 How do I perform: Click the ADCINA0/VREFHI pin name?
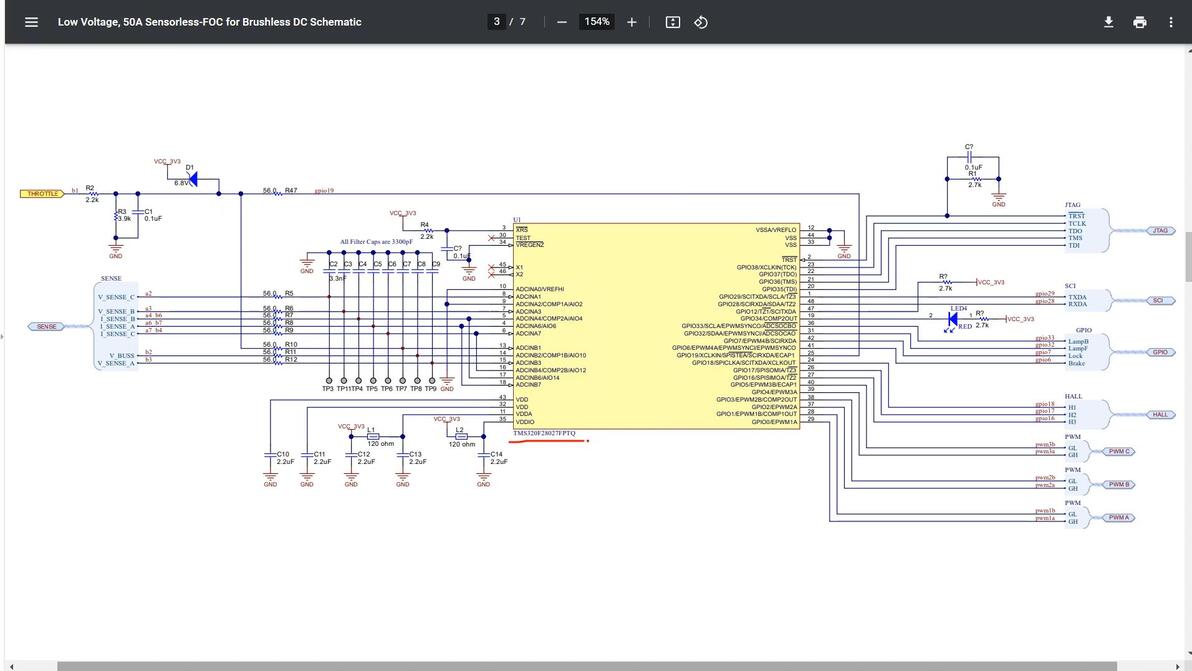pyautogui.click(x=540, y=290)
